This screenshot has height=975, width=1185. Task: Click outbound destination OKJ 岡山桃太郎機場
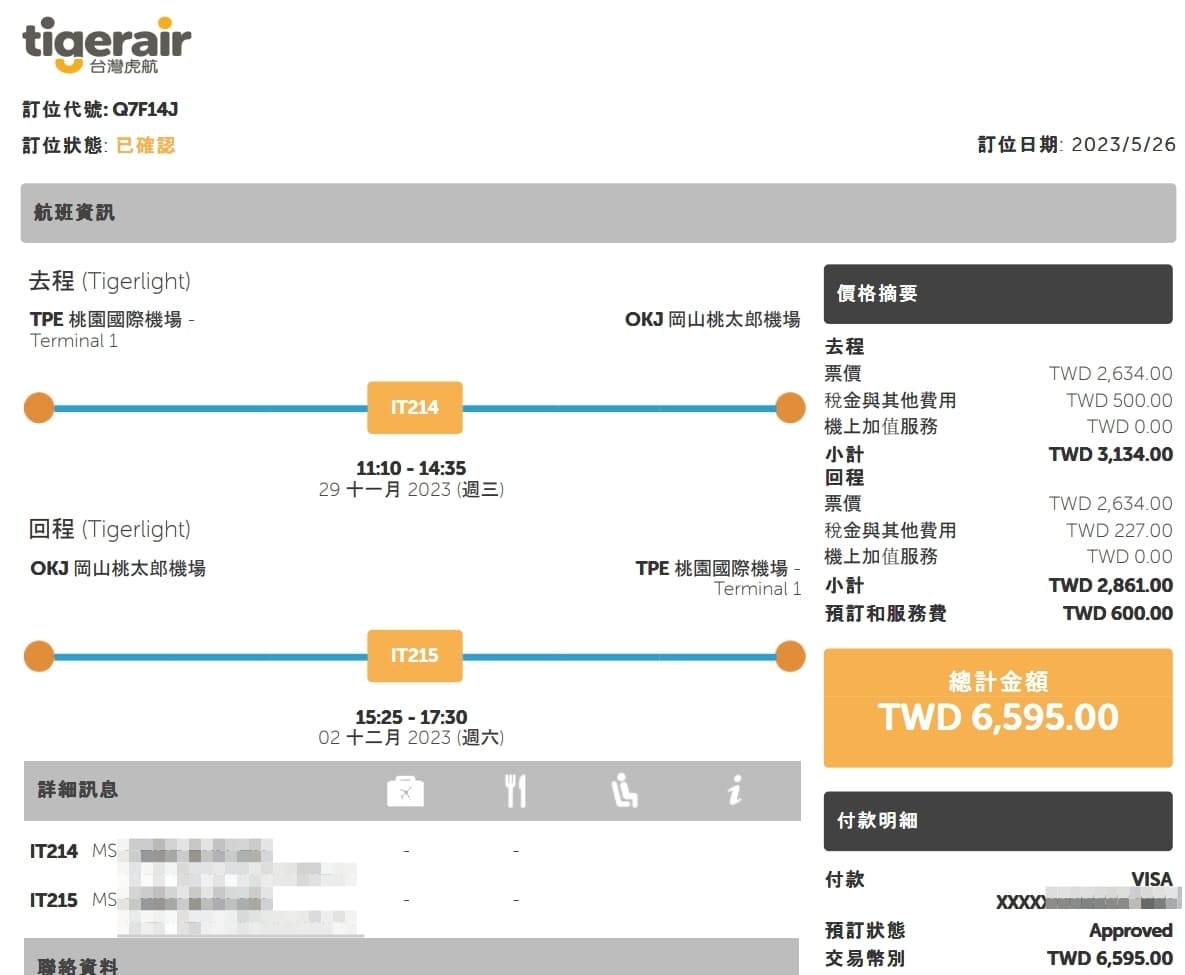[713, 320]
